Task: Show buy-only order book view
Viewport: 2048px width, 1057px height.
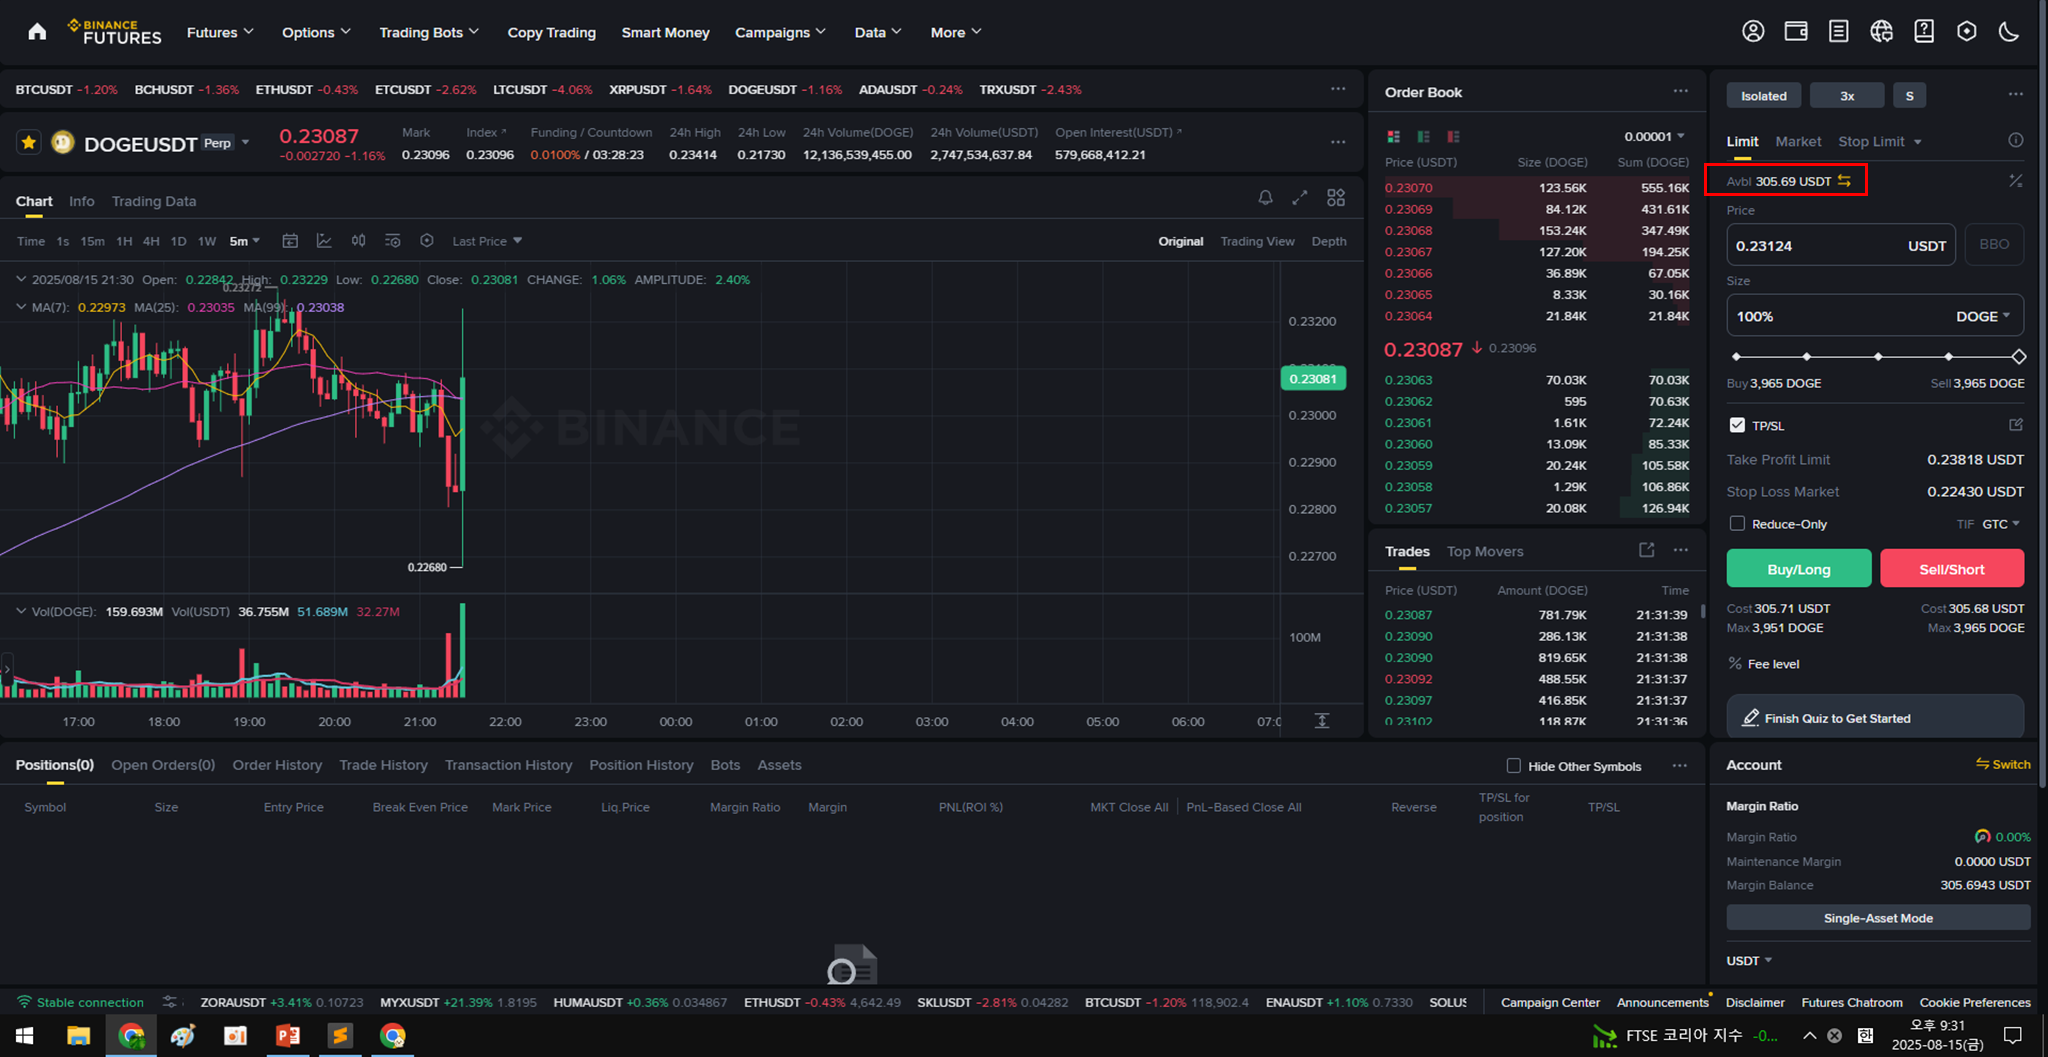Action: [1423, 136]
